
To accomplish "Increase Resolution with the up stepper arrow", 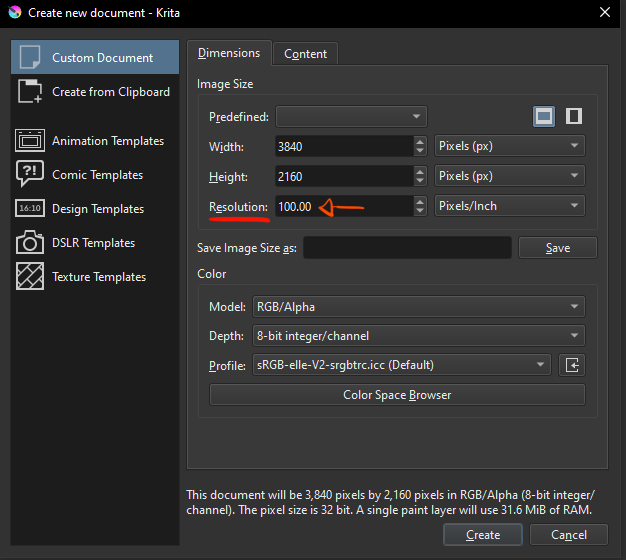I will point(420,201).
